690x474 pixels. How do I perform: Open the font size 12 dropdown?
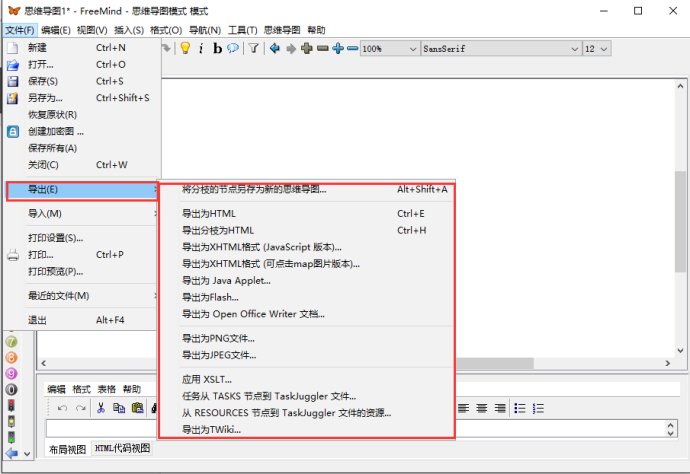pyautogui.click(x=596, y=48)
